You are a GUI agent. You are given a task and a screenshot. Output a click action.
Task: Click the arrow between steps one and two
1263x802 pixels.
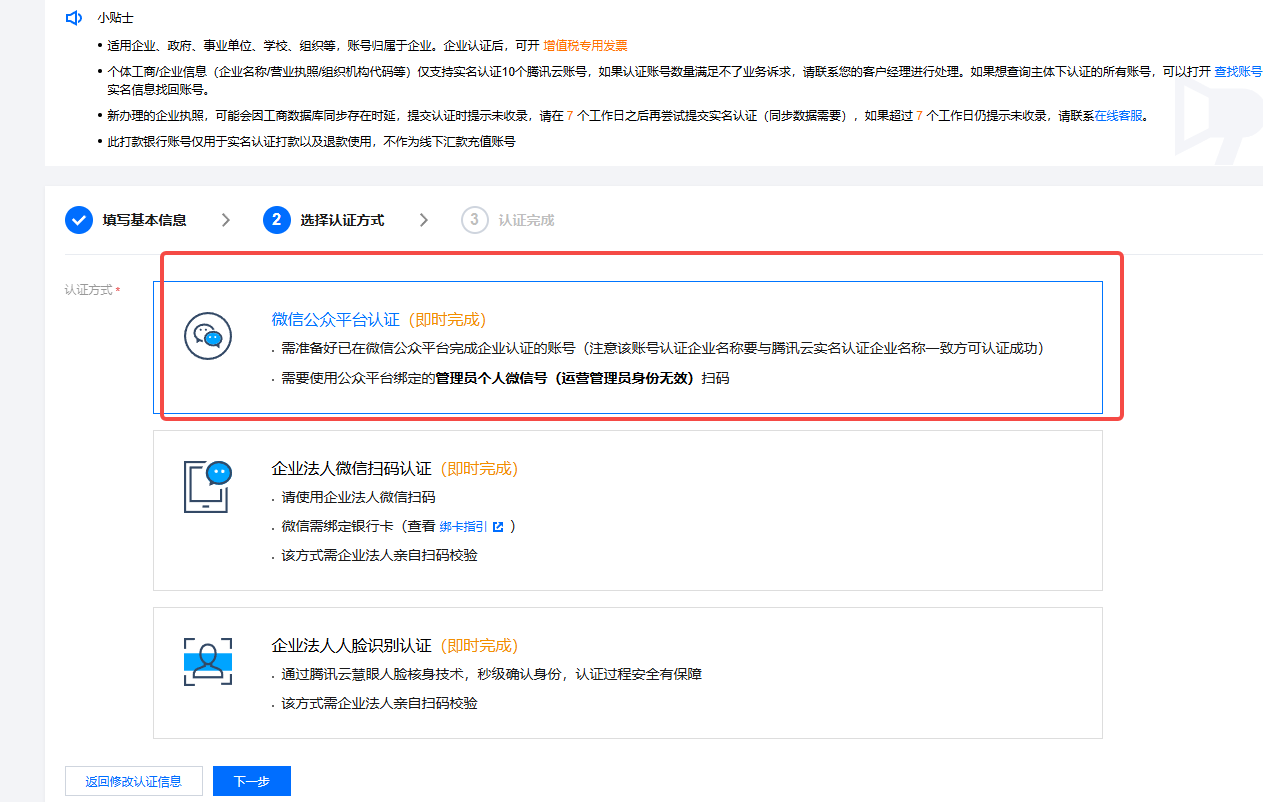226,220
